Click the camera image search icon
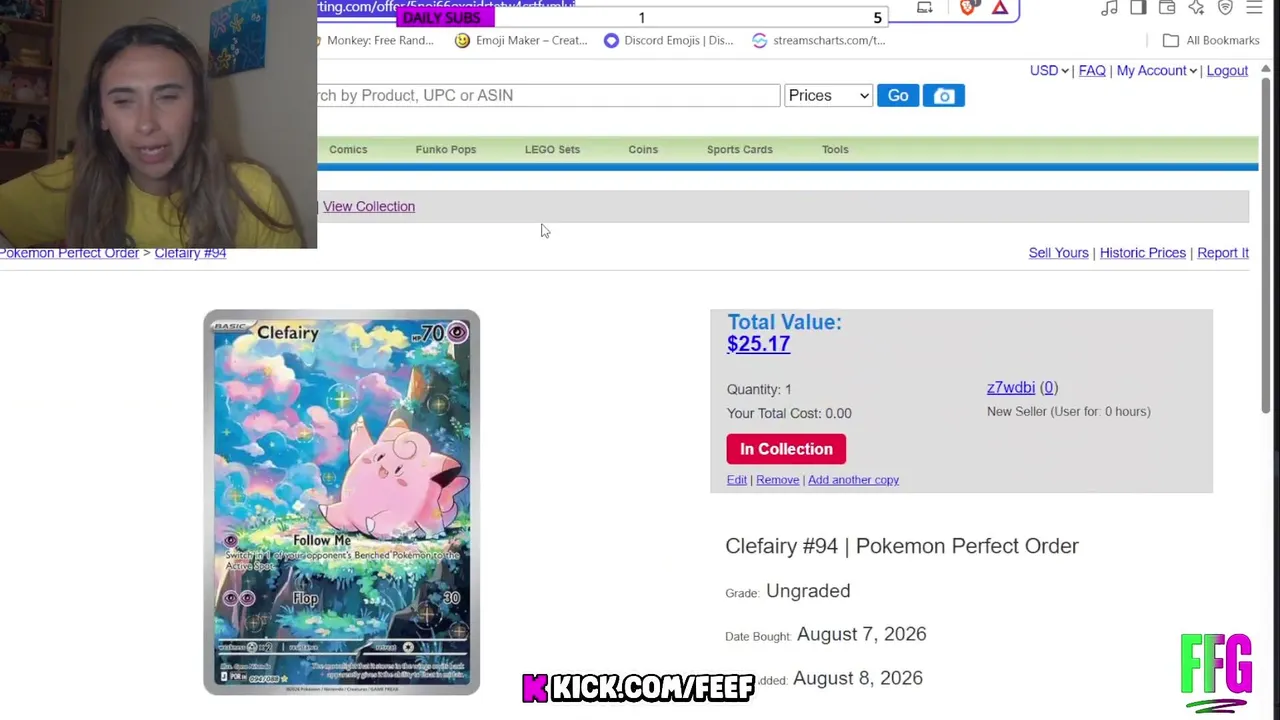Image resolution: width=1280 pixels, height=720 pixels. coord(943,96)
